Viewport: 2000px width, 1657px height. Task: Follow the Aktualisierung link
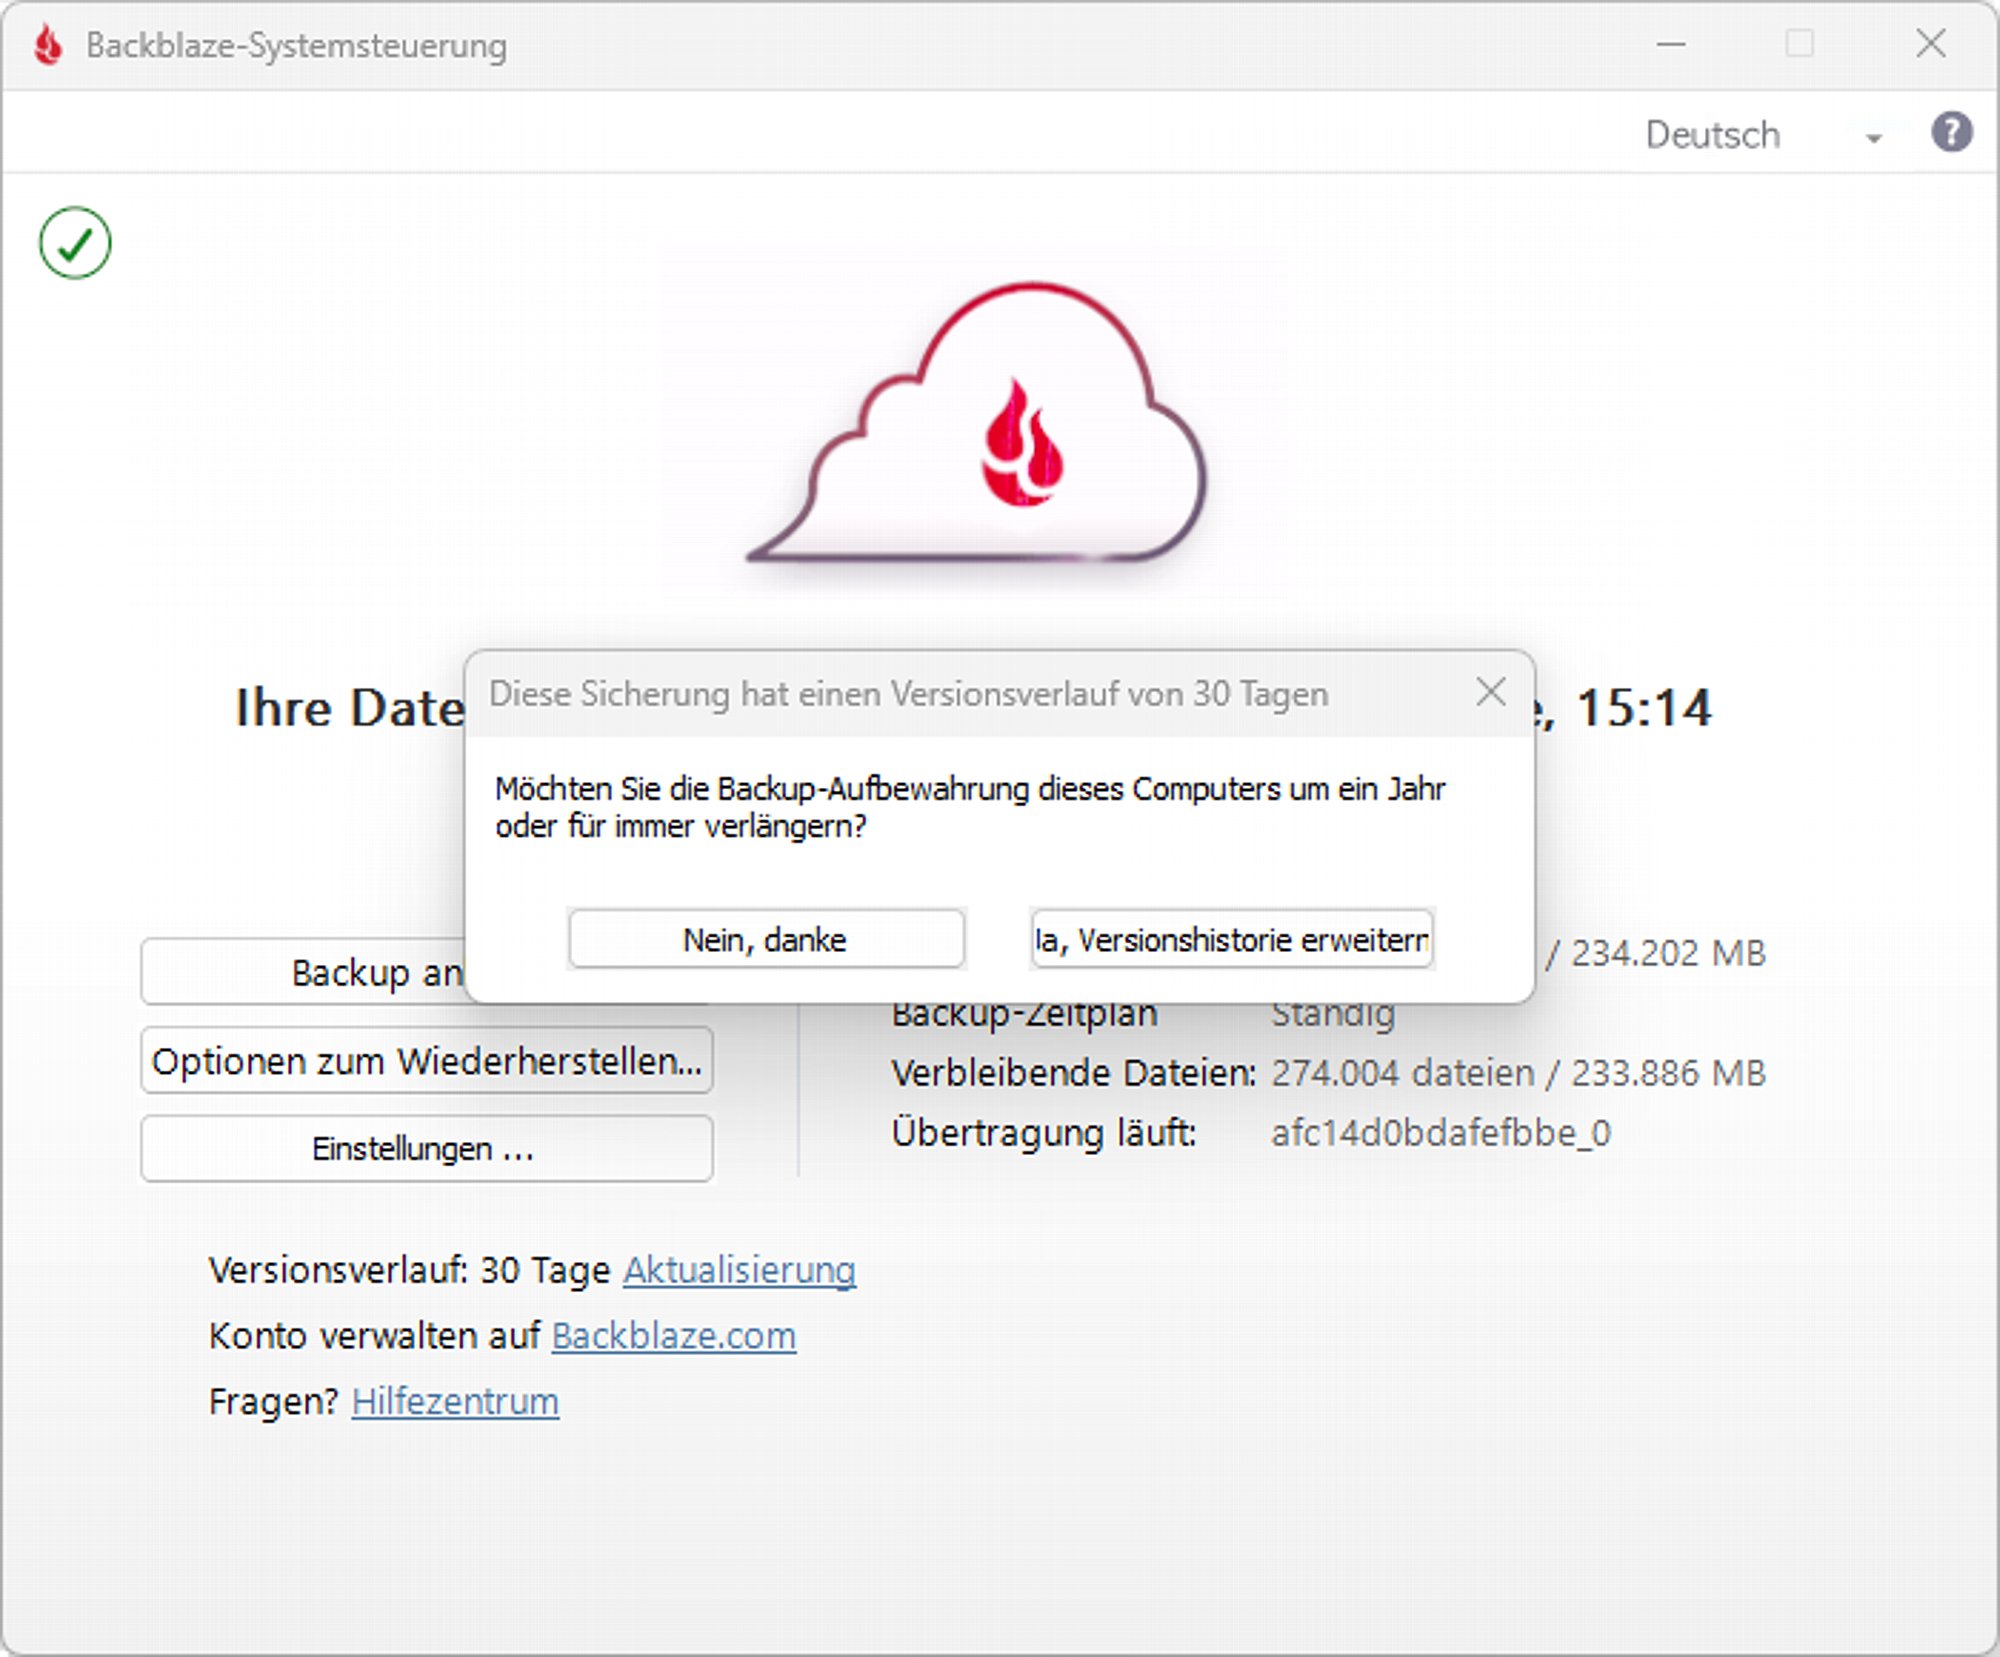[739, 1270]
